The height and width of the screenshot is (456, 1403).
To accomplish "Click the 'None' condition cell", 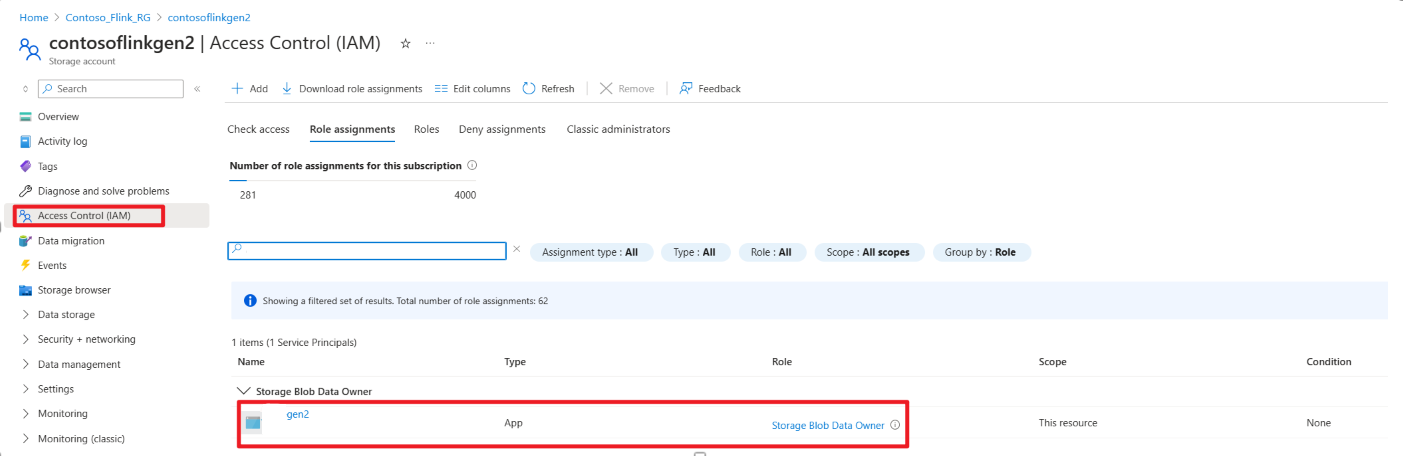I will (x=1318, y=423).
